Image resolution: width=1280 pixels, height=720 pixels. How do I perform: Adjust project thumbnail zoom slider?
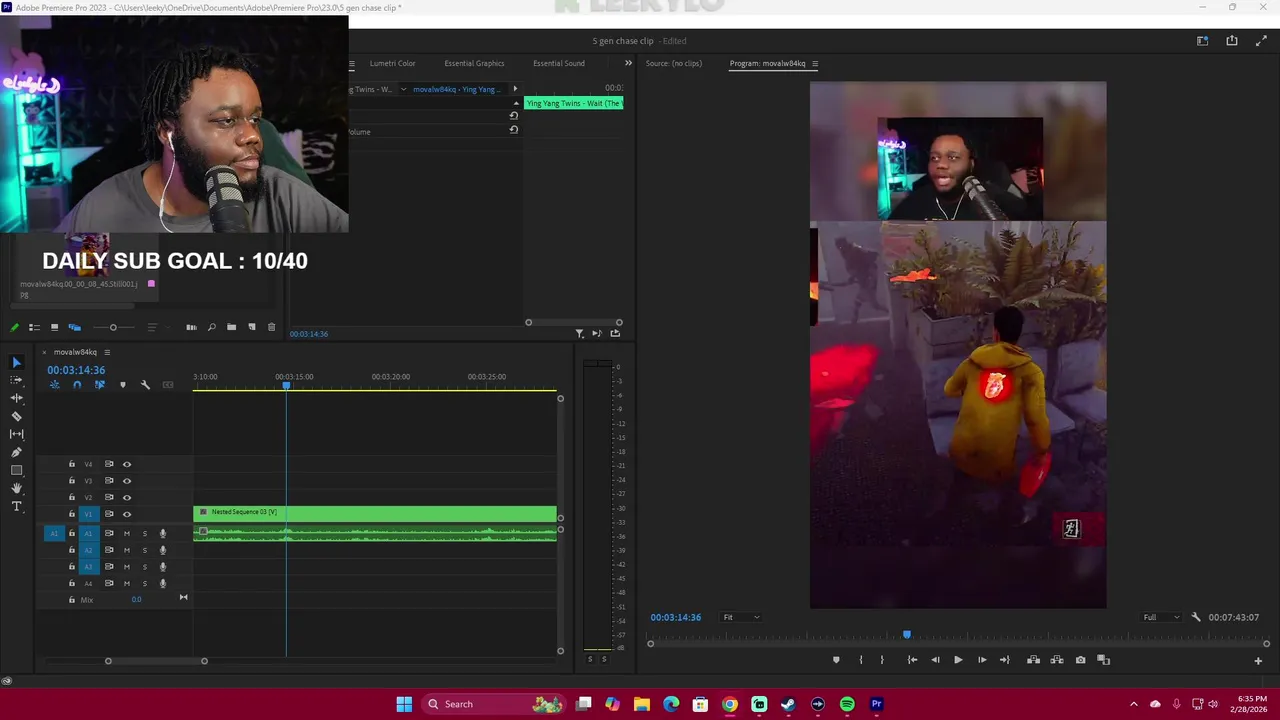(113, 327)
